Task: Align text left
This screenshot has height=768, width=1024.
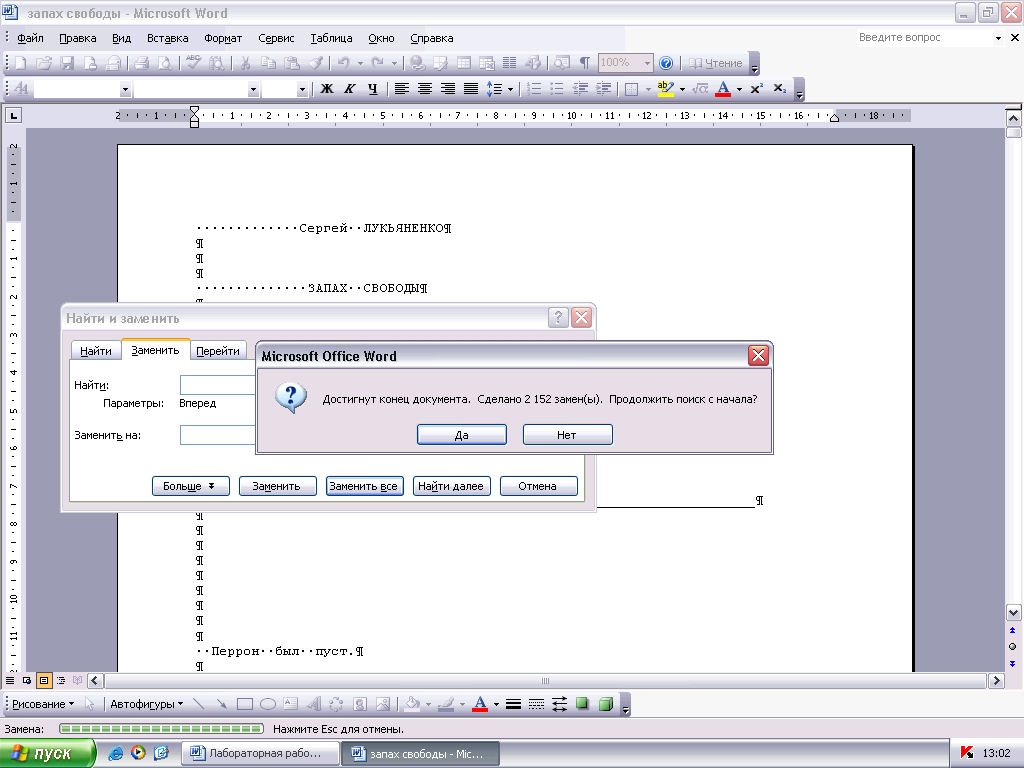Action: (402, 89)
